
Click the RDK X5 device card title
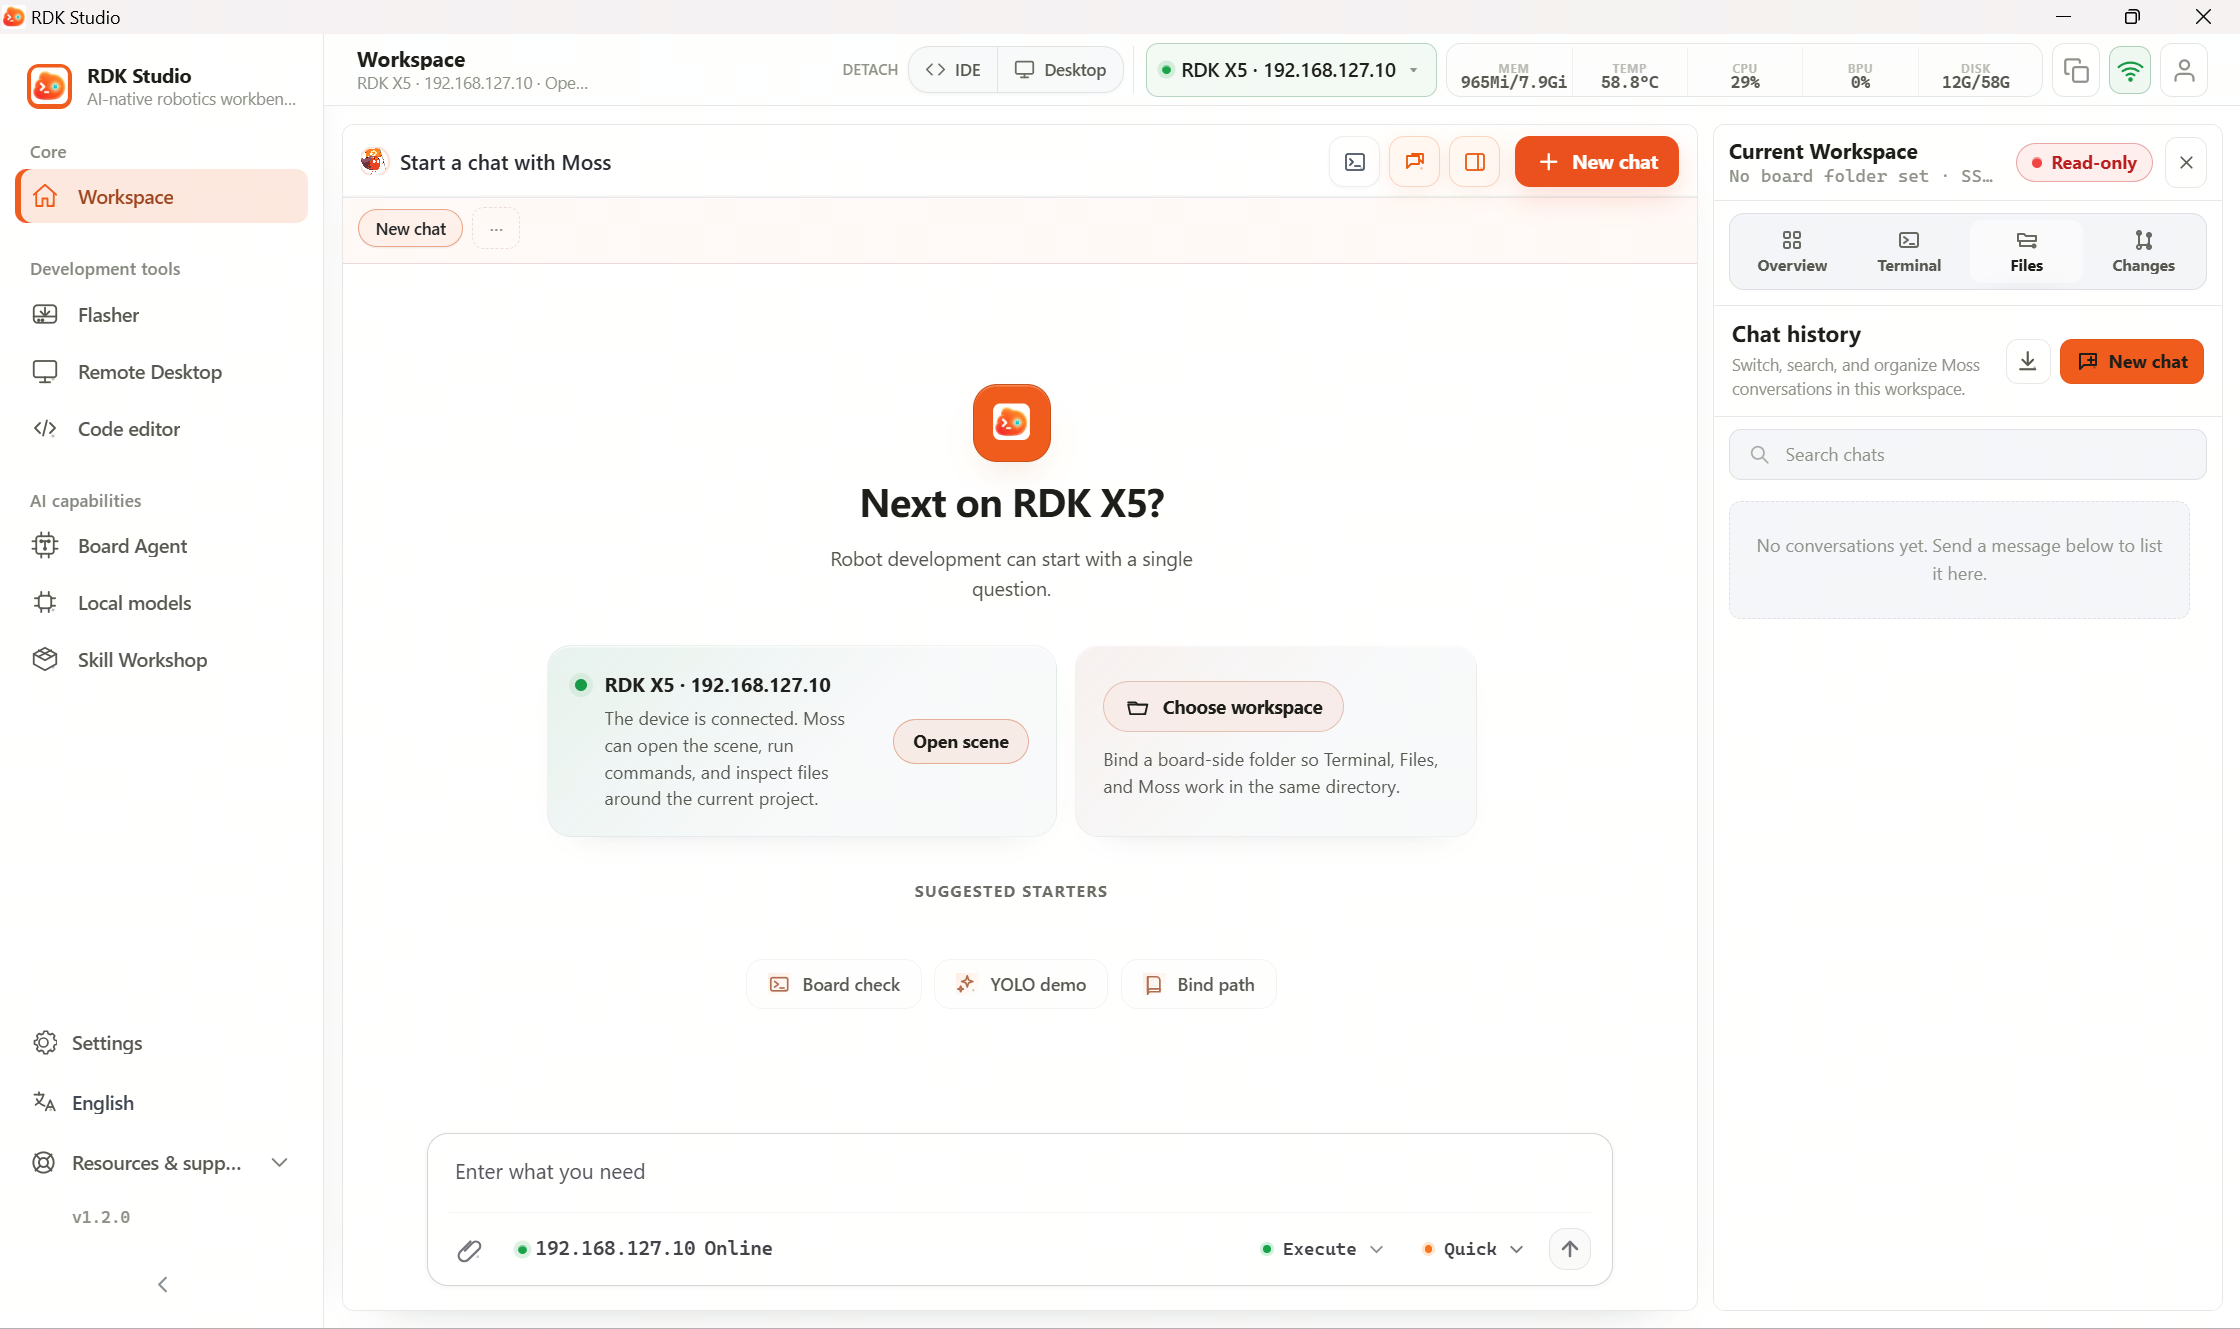pos(717,685)
